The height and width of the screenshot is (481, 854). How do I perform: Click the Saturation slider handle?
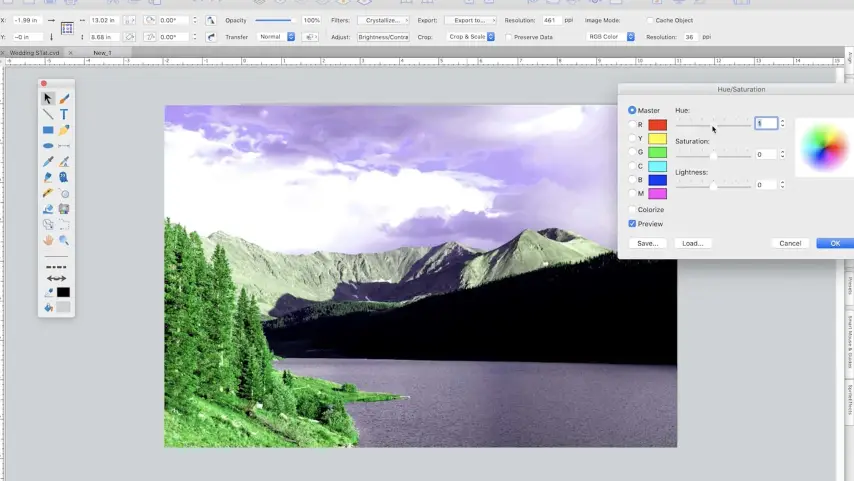pos(713,155)
